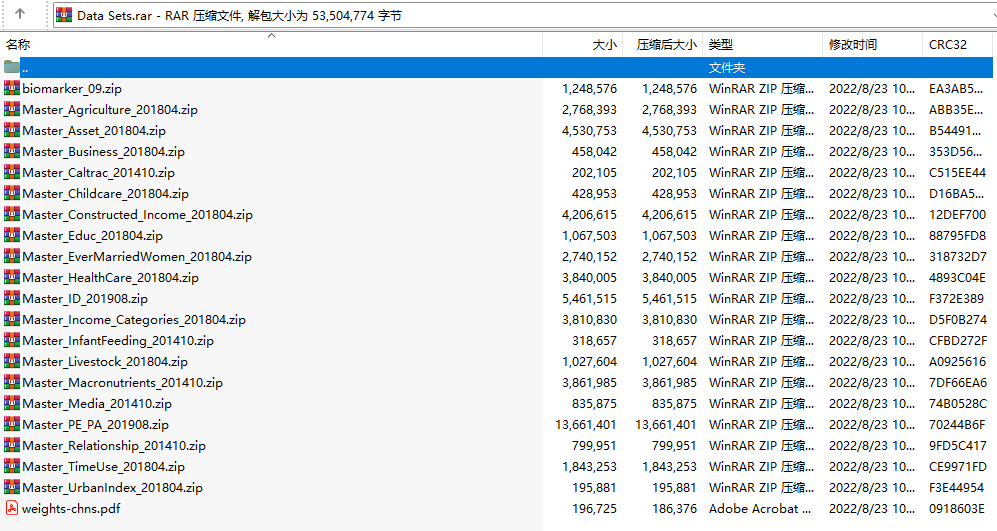Screen dimensions: 997x531
Task: Select file name Master_InfantFeeding_201410.zip
Action: point(118,340)
